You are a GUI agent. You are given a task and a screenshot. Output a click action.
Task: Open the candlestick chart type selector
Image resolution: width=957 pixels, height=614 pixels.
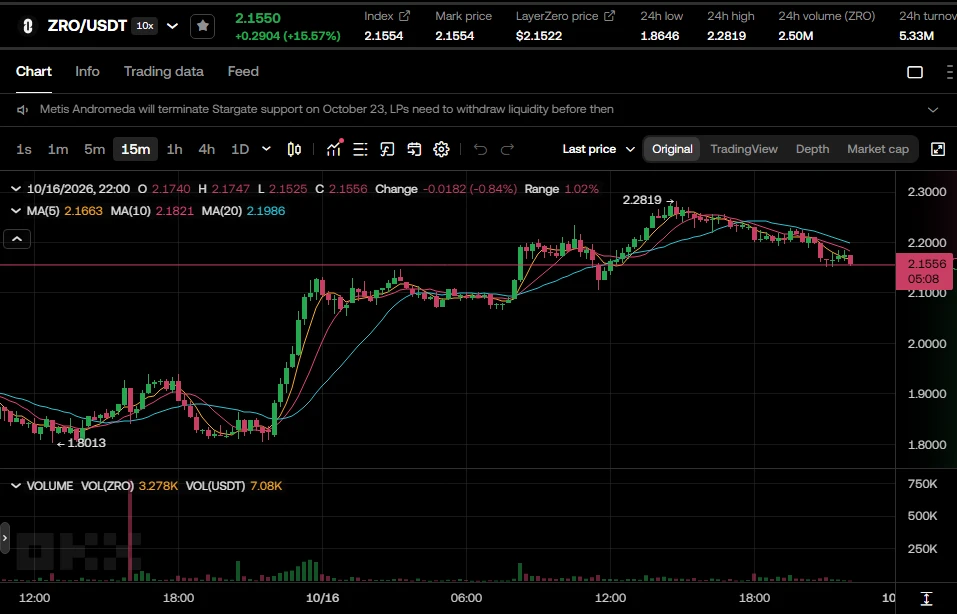pyautogui.click(x=294, y=149)
